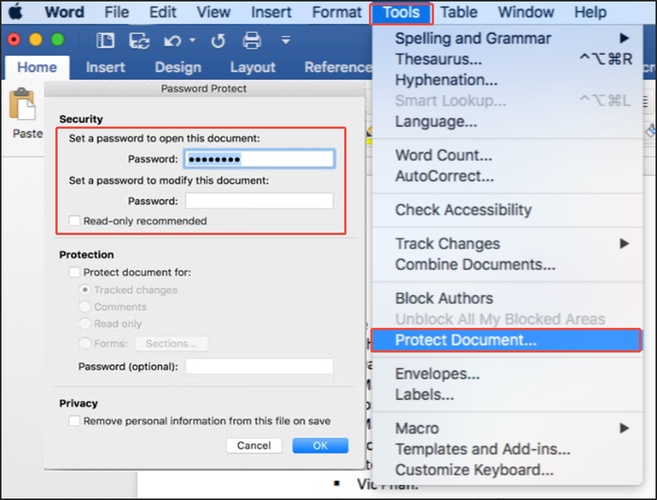The height and width of the screenshot is (500, 657).
Task: Click the Sections button
Action: (x=171, y=344)
